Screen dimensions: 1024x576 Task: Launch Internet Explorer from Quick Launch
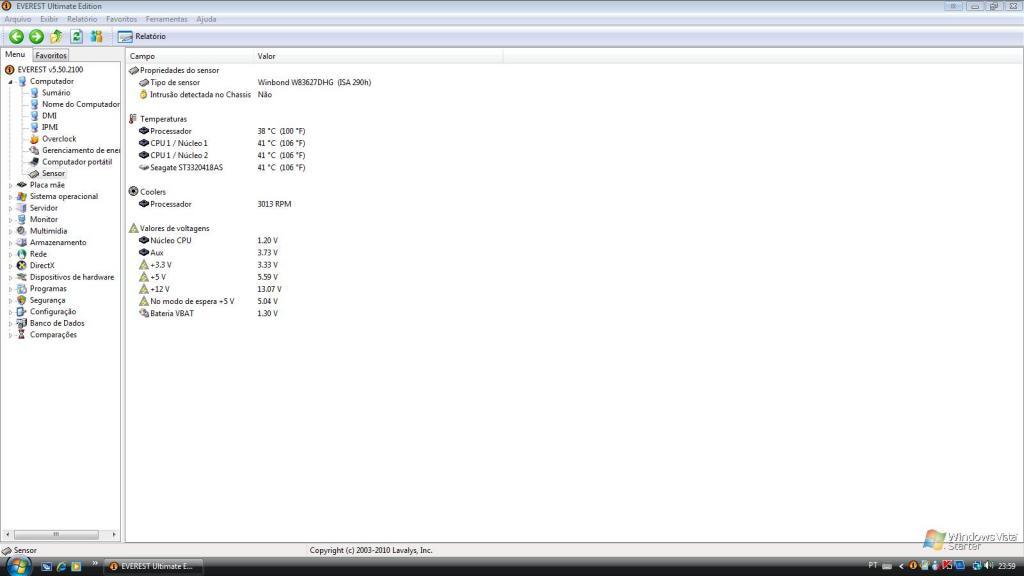coord(61,566)
